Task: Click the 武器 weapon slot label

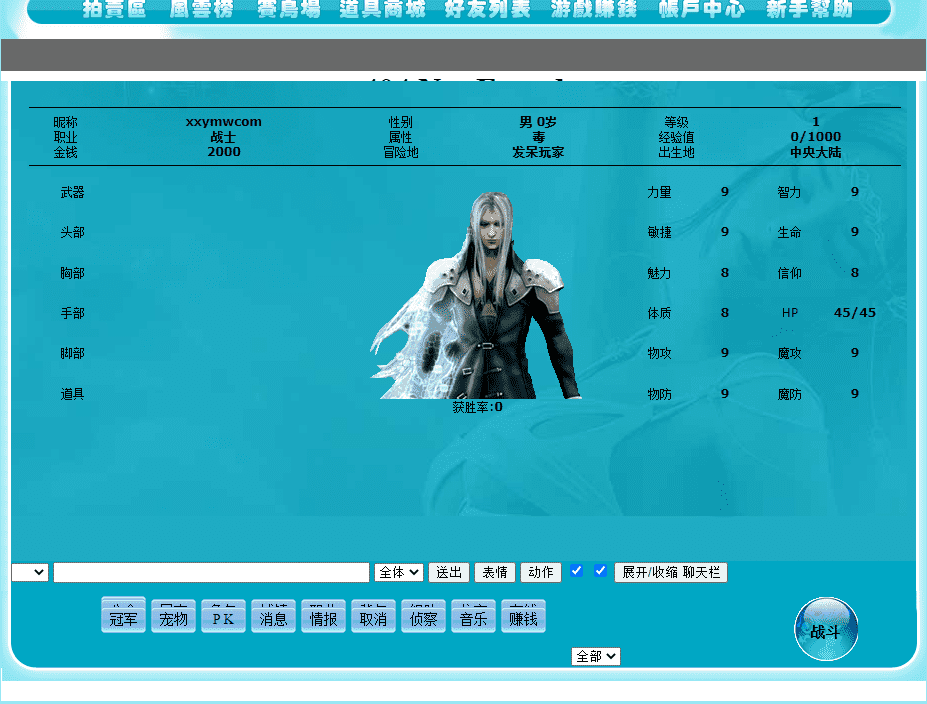Action: point(72,192)
